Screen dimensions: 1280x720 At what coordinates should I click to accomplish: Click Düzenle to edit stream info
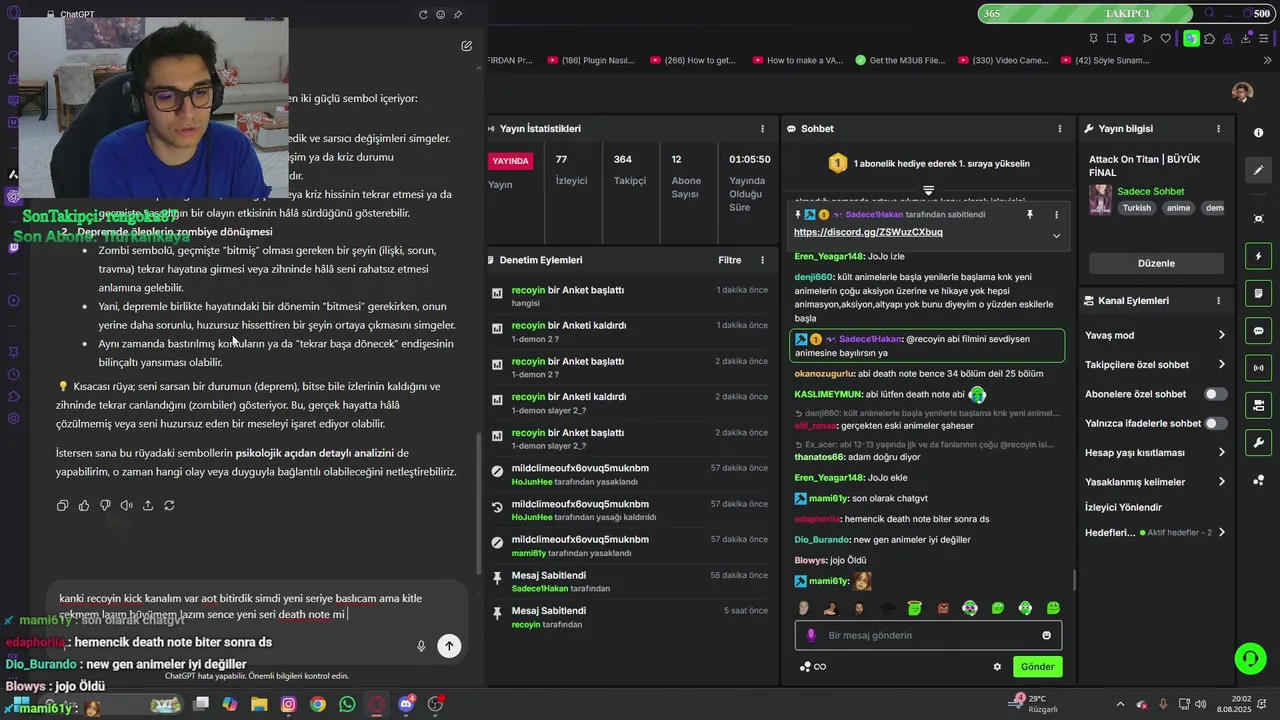[1156, 263]
